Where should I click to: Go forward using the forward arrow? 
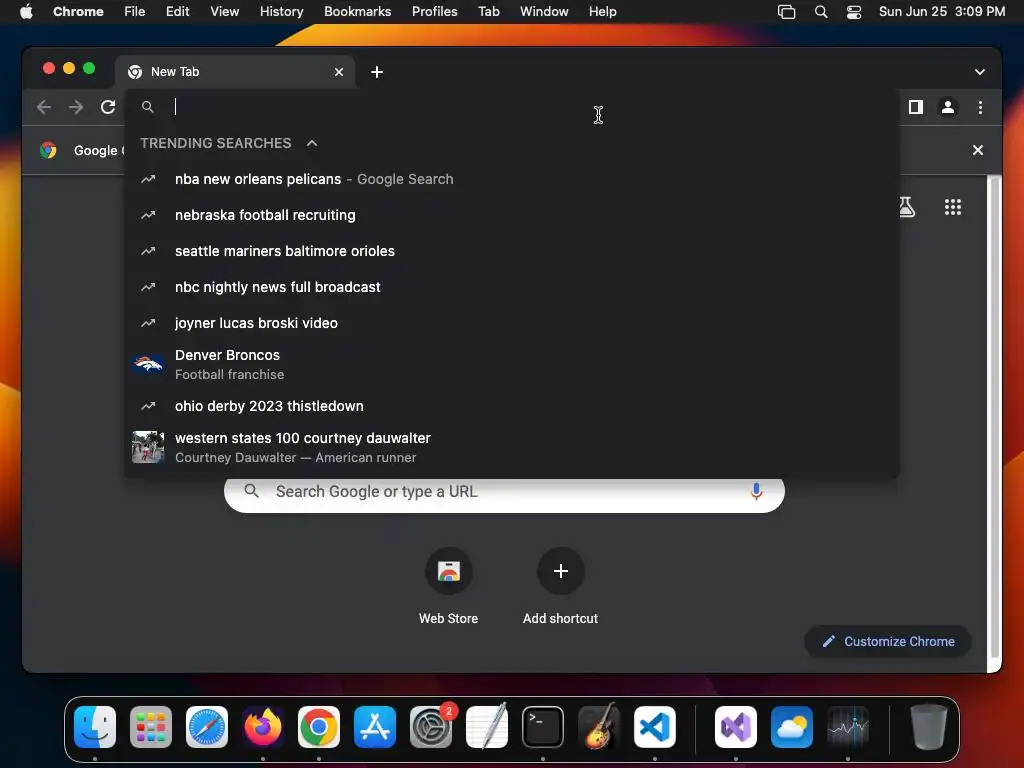point(76,107)
